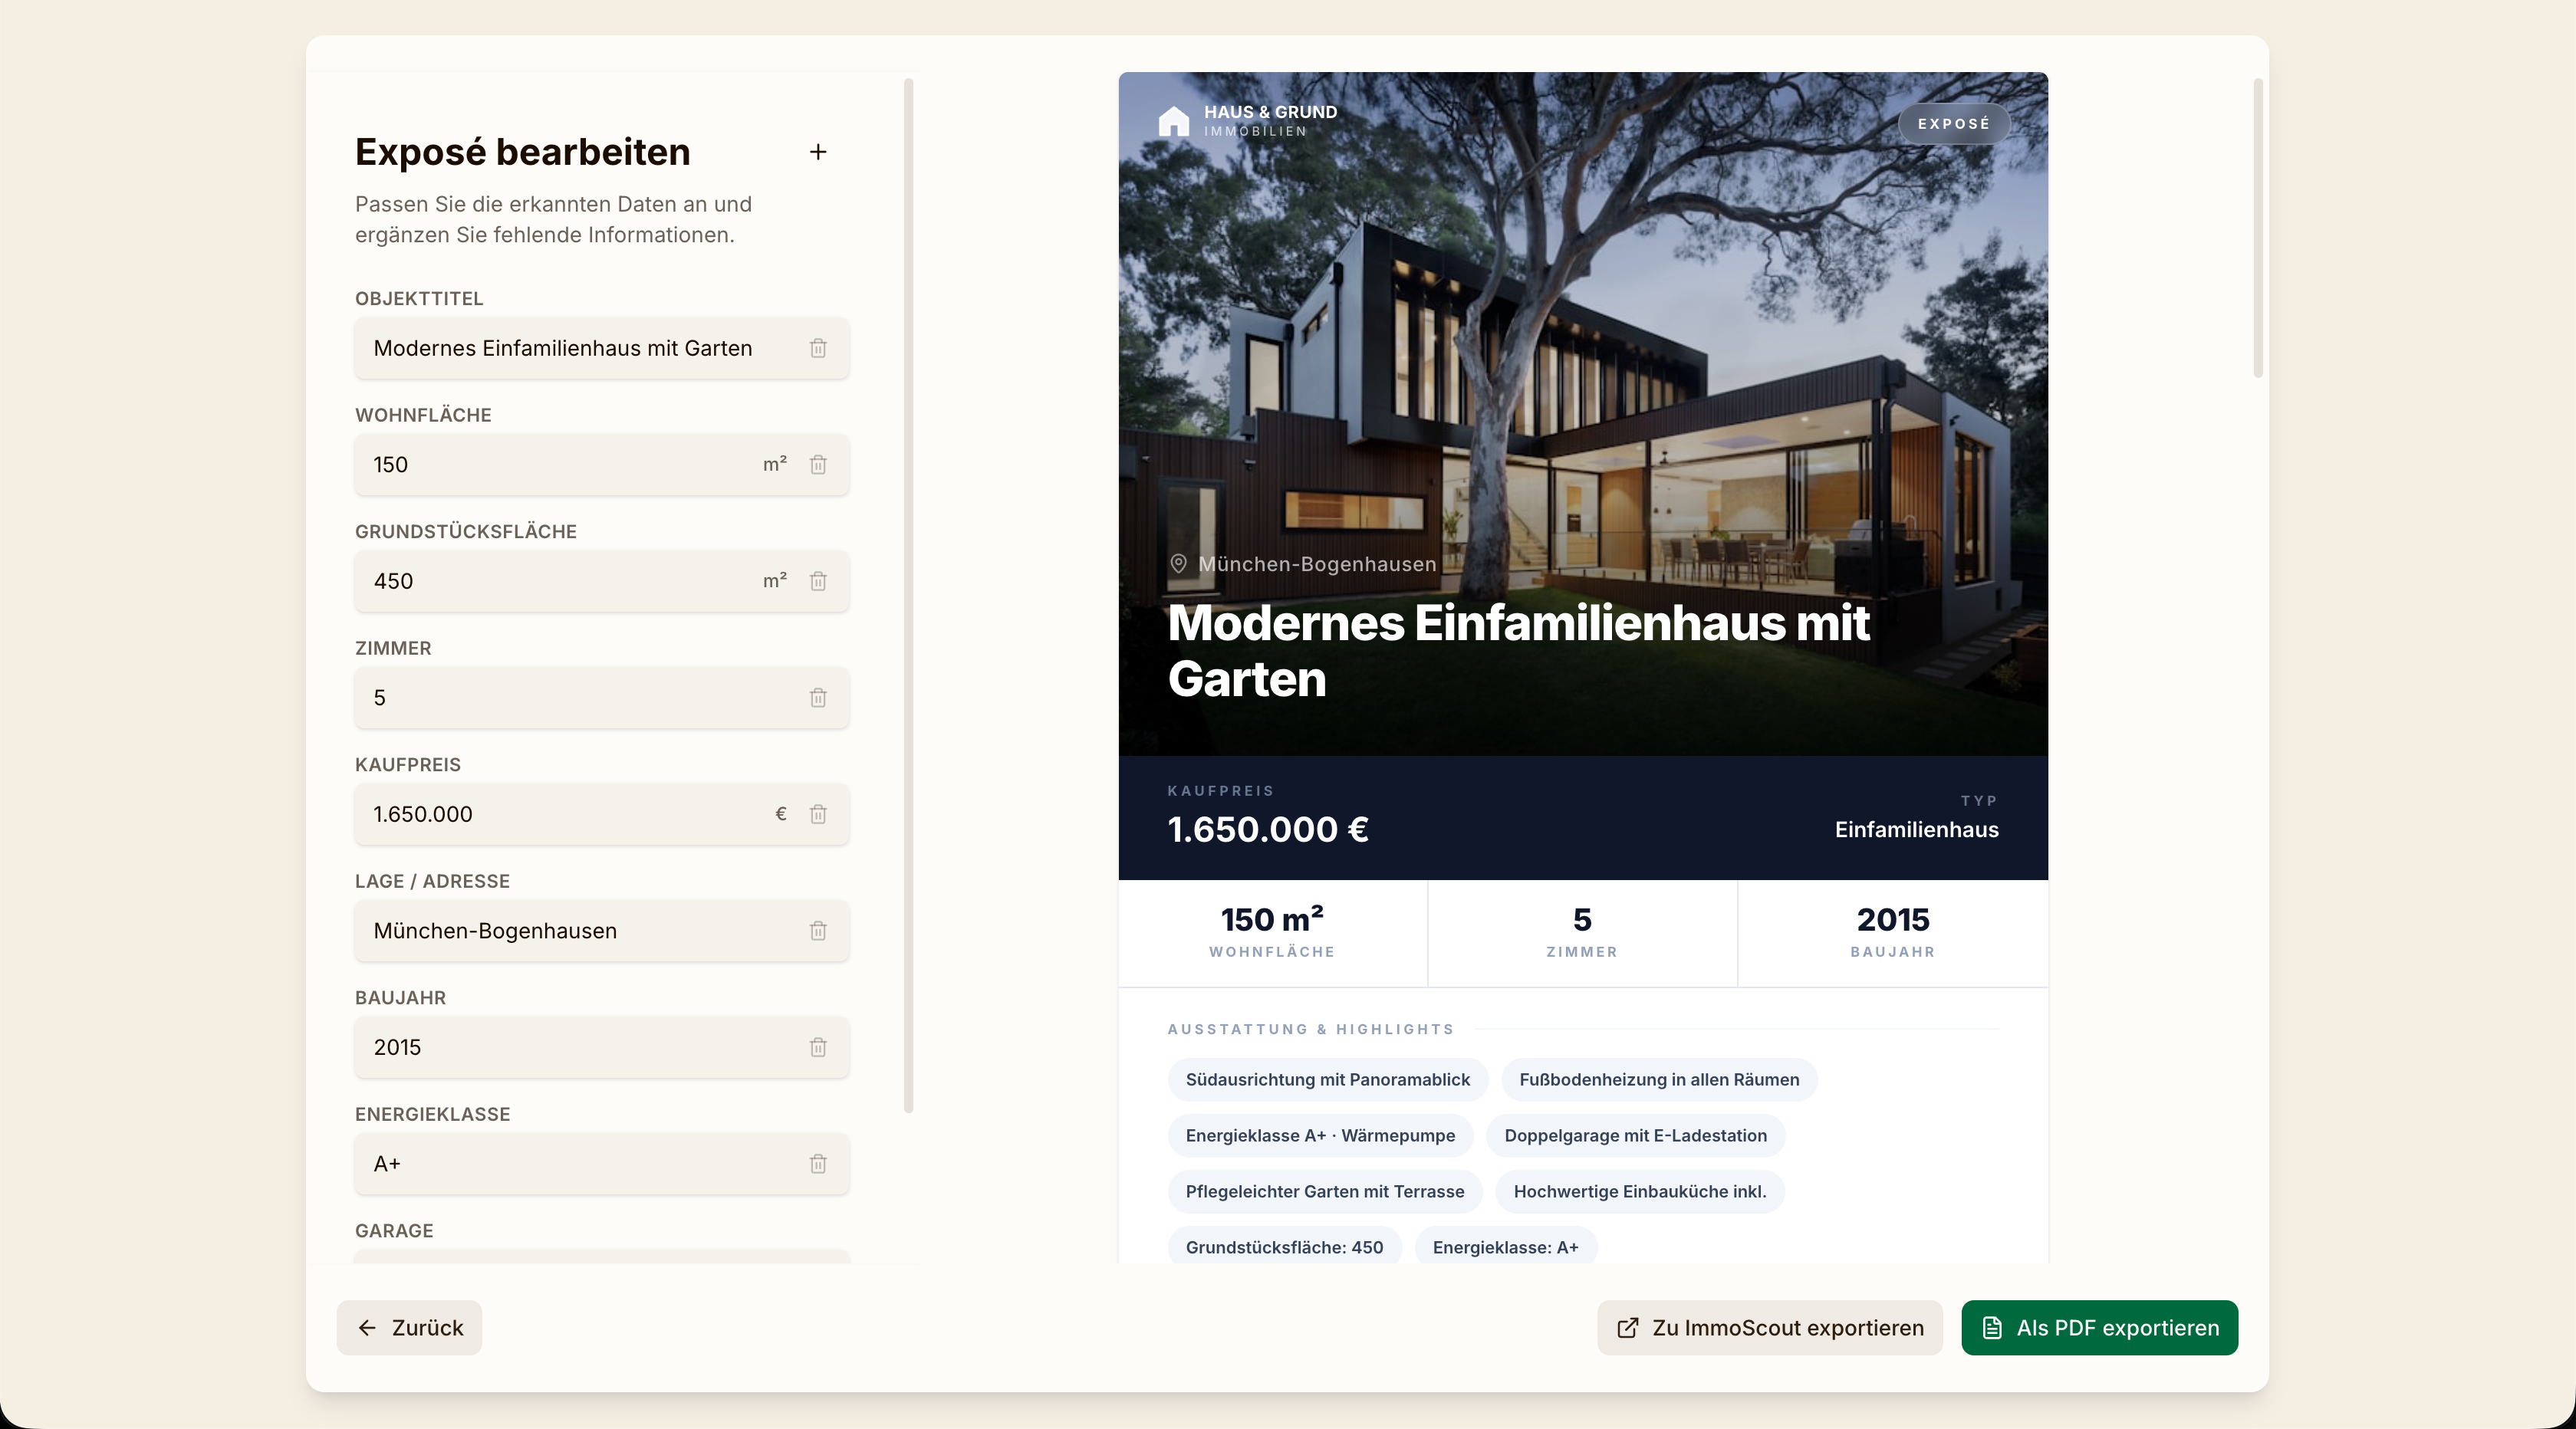Click the Haus & Grund house logo
Screen dimensions: 2576x1429
[x=1174, y=121]
